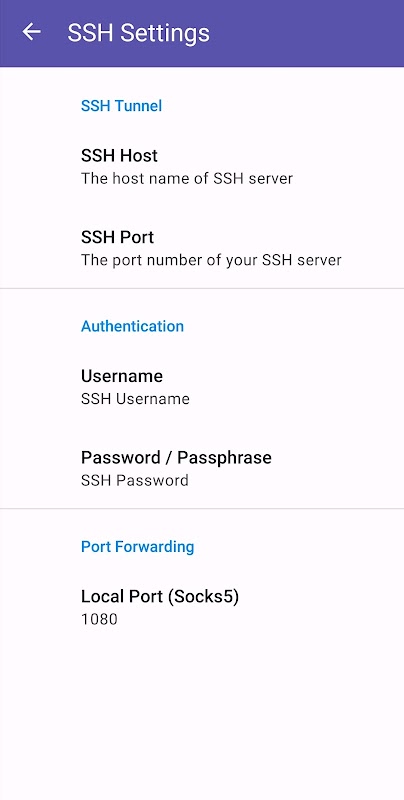Click the SSH Settings page title

[138, 33]
